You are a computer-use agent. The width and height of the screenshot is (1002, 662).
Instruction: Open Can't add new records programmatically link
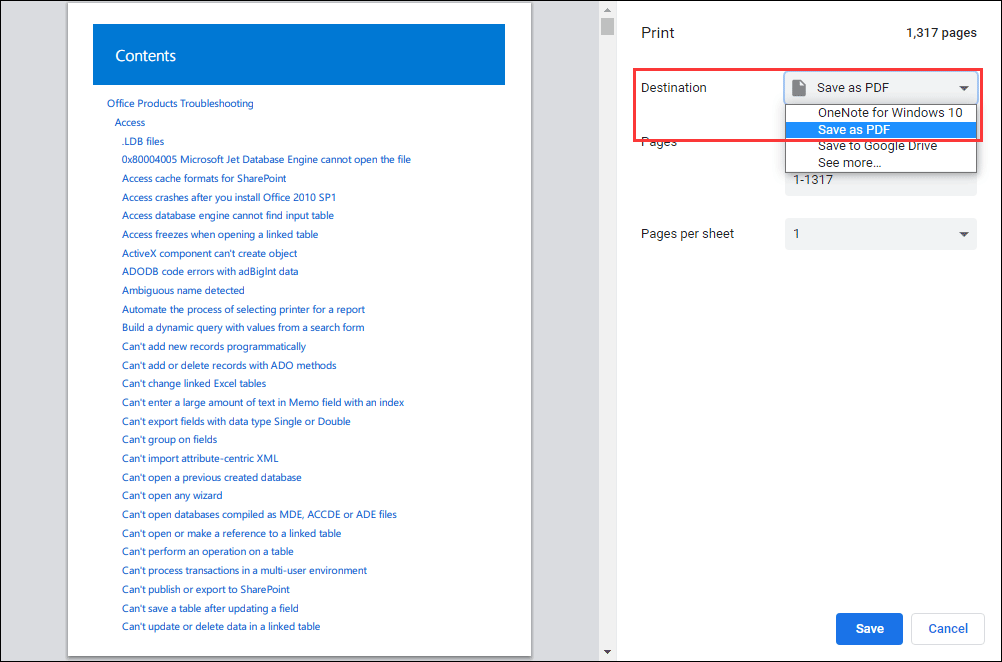click(x=214, y=346)
